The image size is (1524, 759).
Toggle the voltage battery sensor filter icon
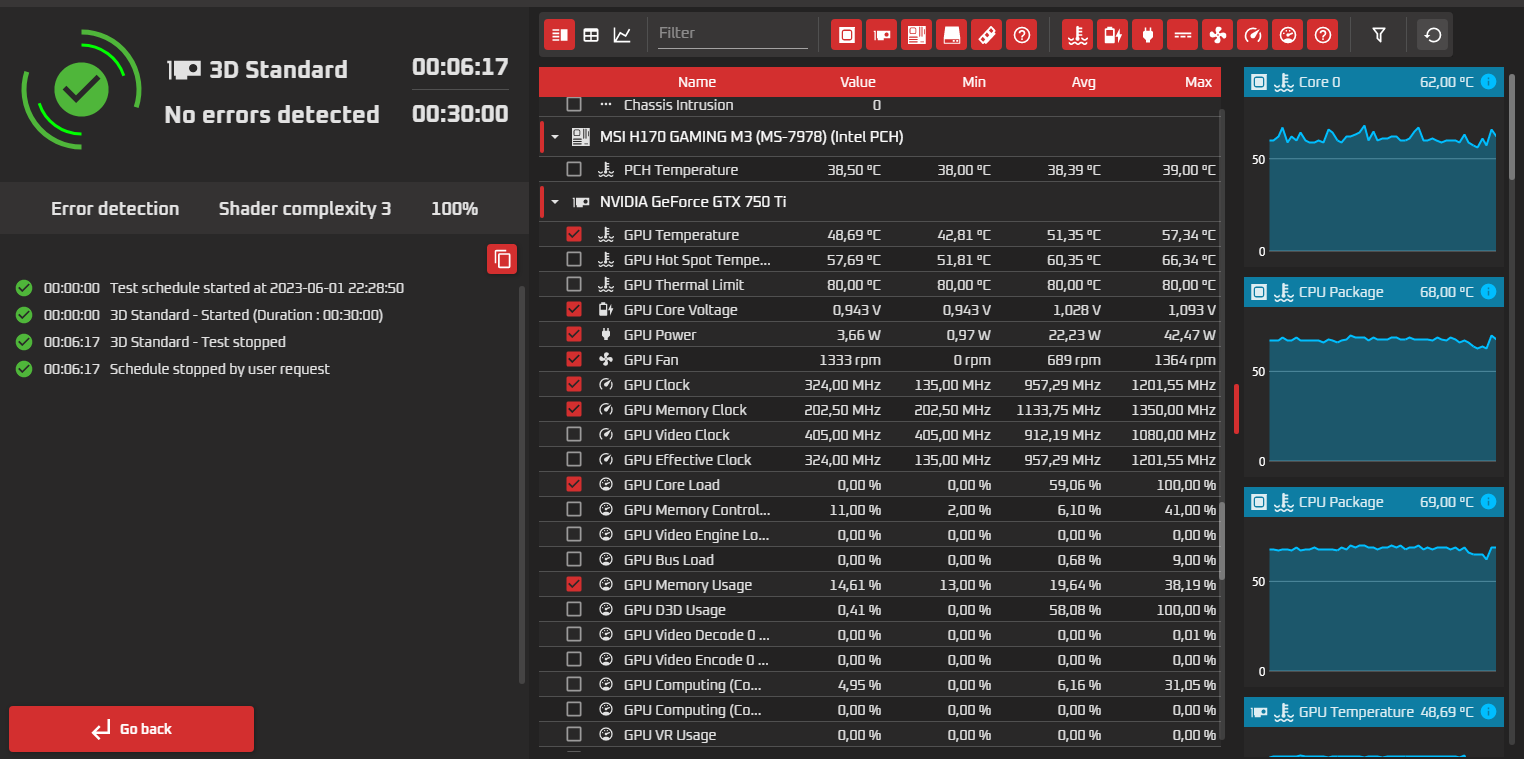[1113, 35]
